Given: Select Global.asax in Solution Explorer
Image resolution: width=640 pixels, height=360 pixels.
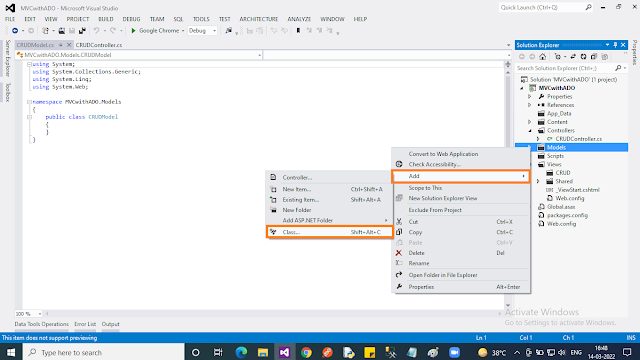Looking at the screenshot, I should point(561,207).
